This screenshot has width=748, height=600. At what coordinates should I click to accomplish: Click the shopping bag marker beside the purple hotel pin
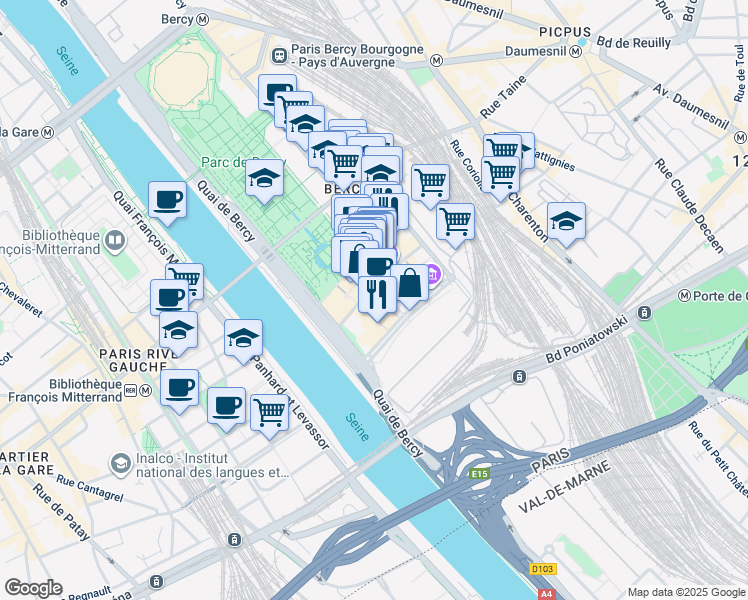410,287
